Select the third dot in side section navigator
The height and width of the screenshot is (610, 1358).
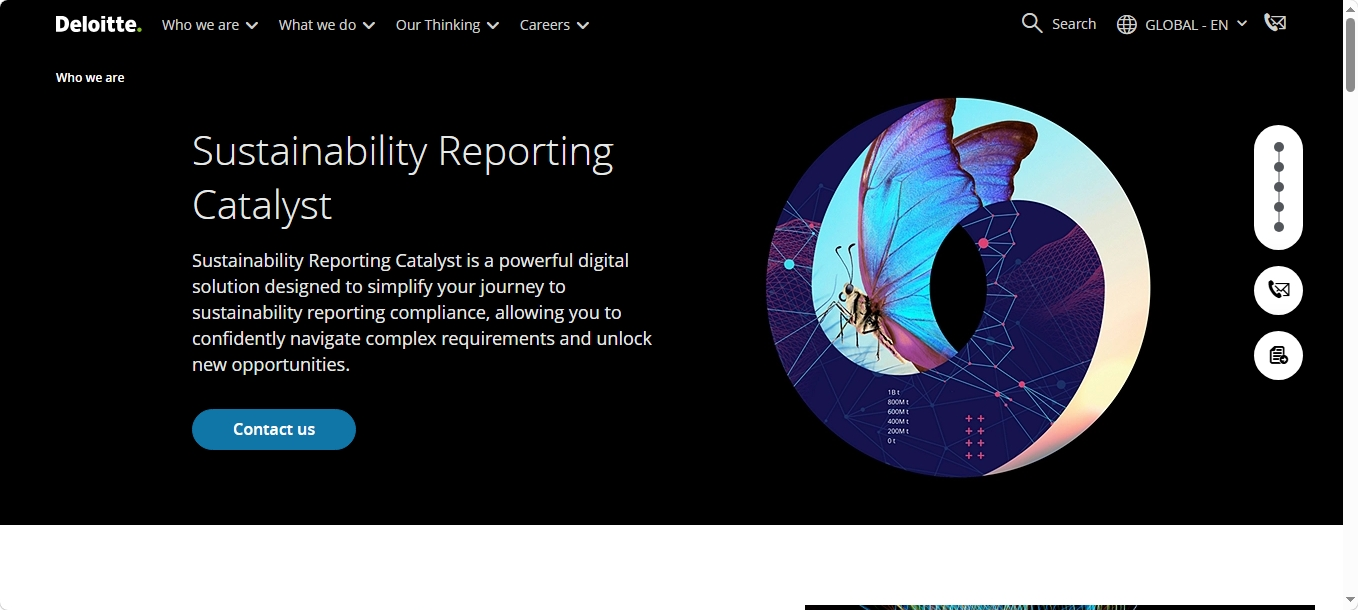click(x=1278, y=187)
